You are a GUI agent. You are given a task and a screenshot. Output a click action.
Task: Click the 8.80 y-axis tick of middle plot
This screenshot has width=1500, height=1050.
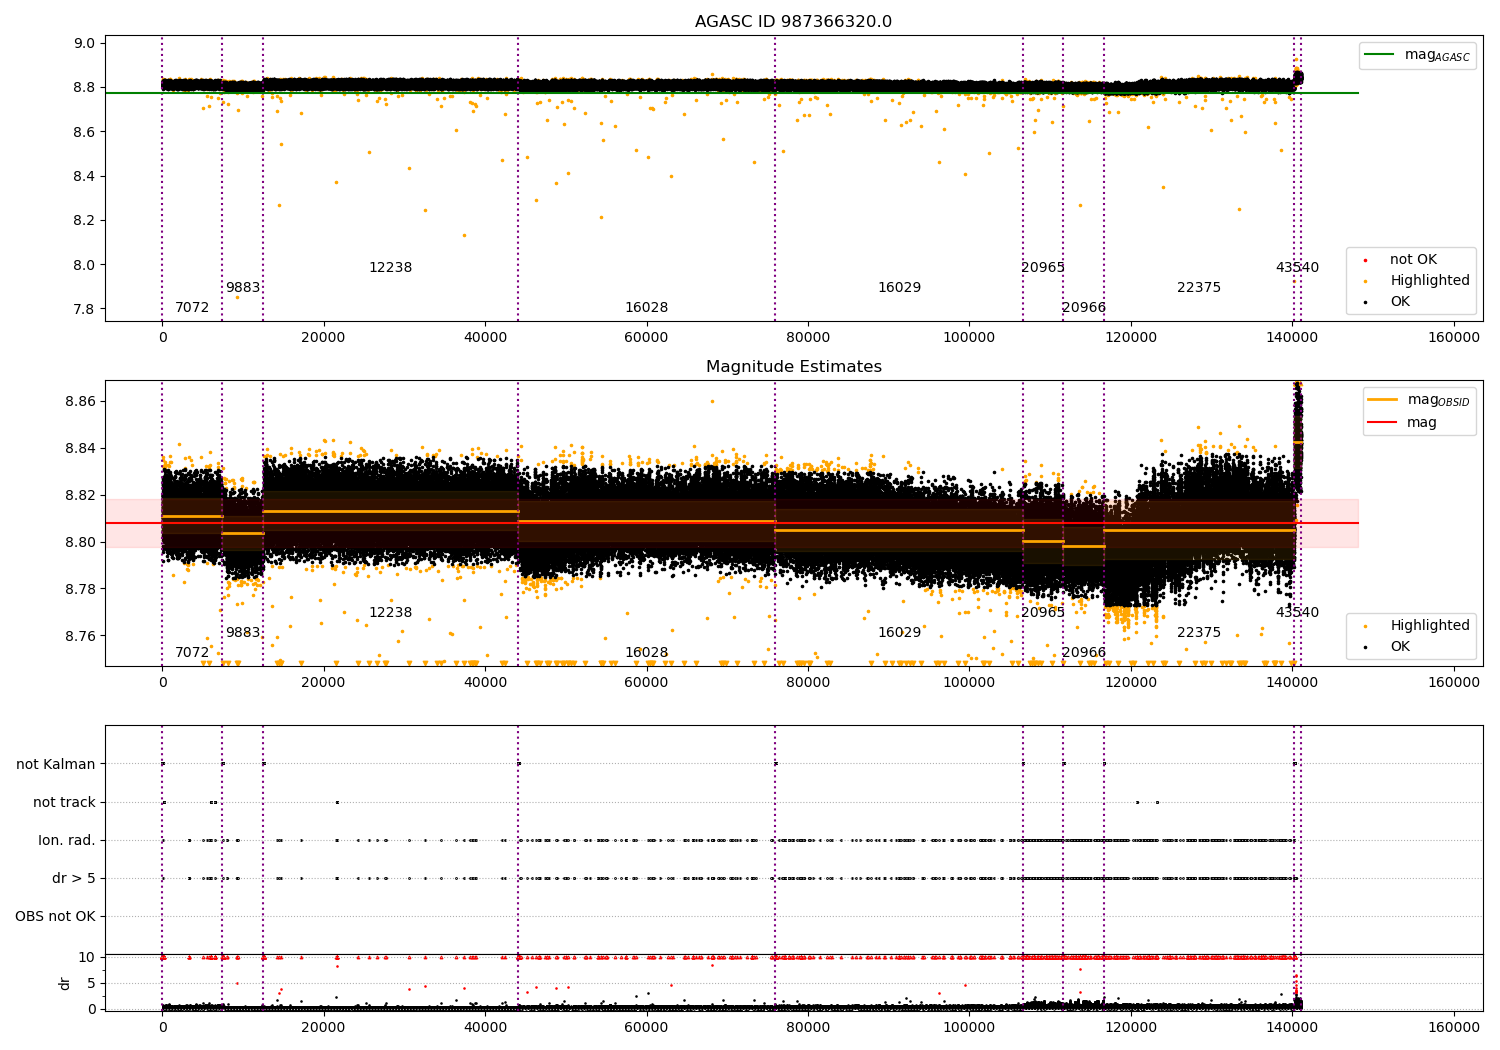[x=80, y=543]
